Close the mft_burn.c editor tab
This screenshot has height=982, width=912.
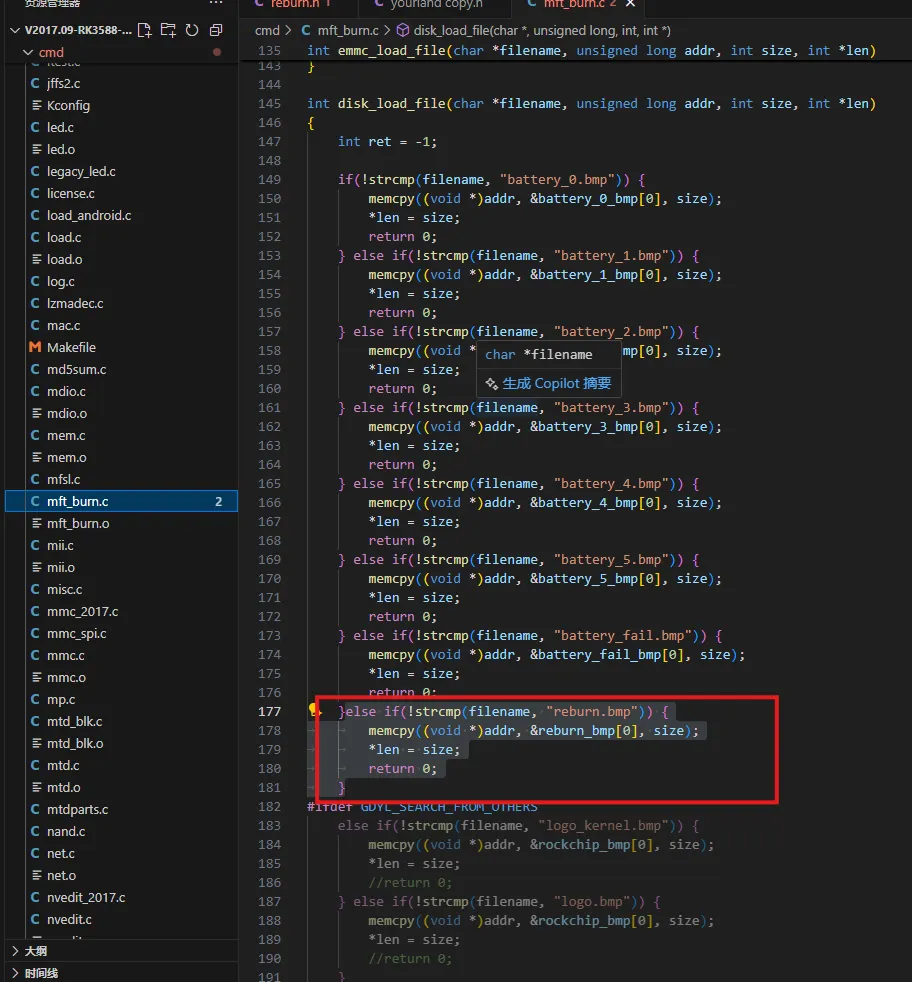pos(630,4)
